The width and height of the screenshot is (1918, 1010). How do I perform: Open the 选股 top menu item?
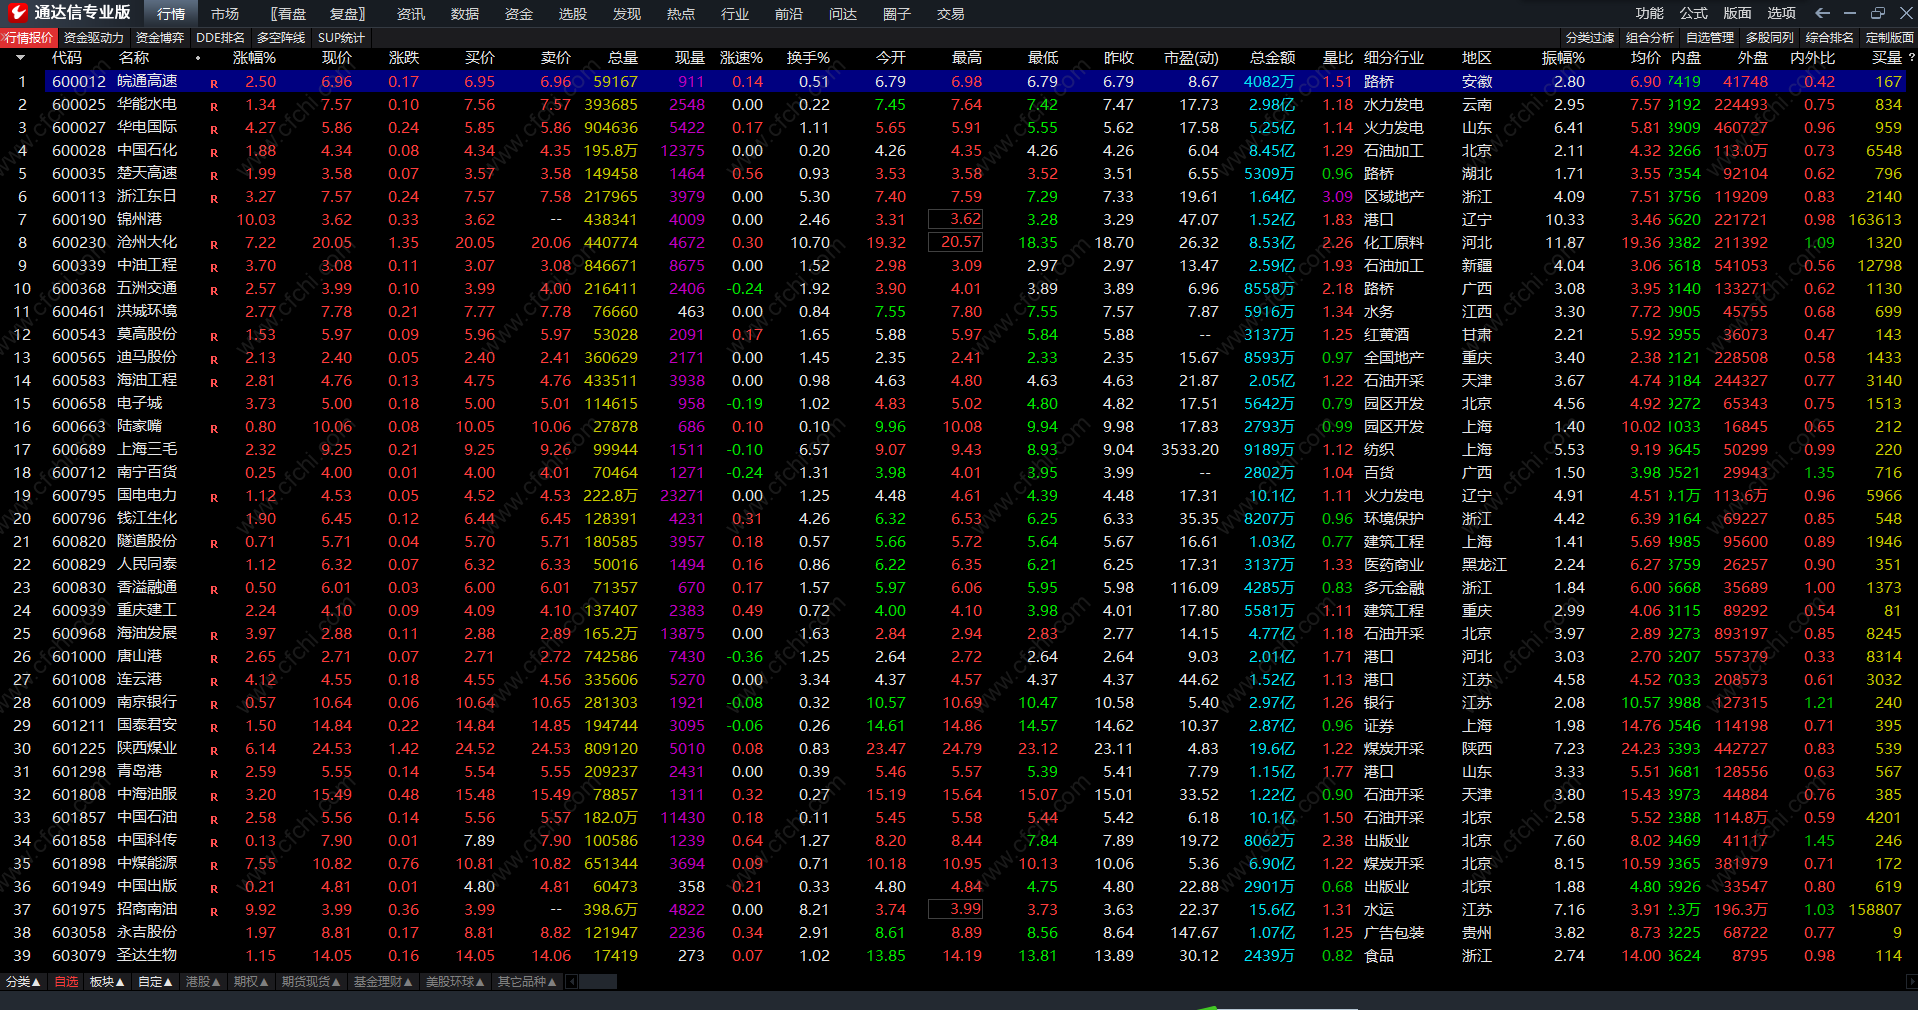[573, 14]
